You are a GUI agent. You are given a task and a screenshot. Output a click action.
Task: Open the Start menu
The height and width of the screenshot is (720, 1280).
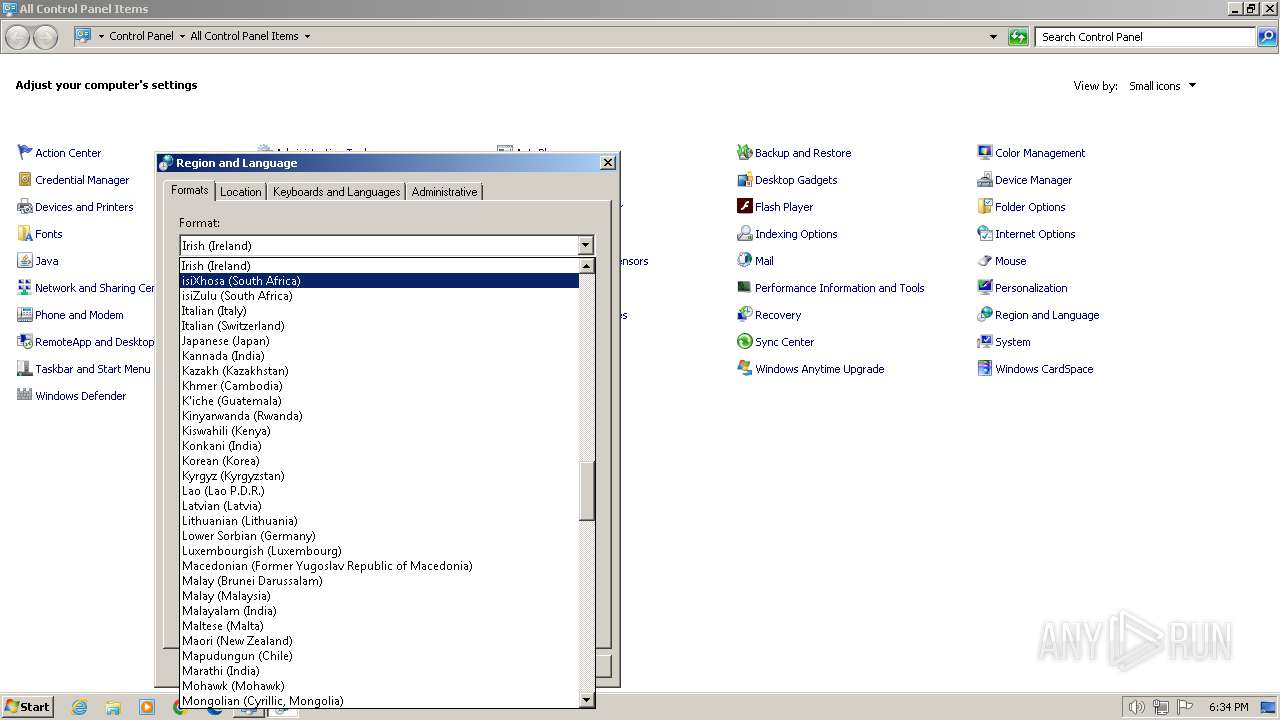click(27, 707)
